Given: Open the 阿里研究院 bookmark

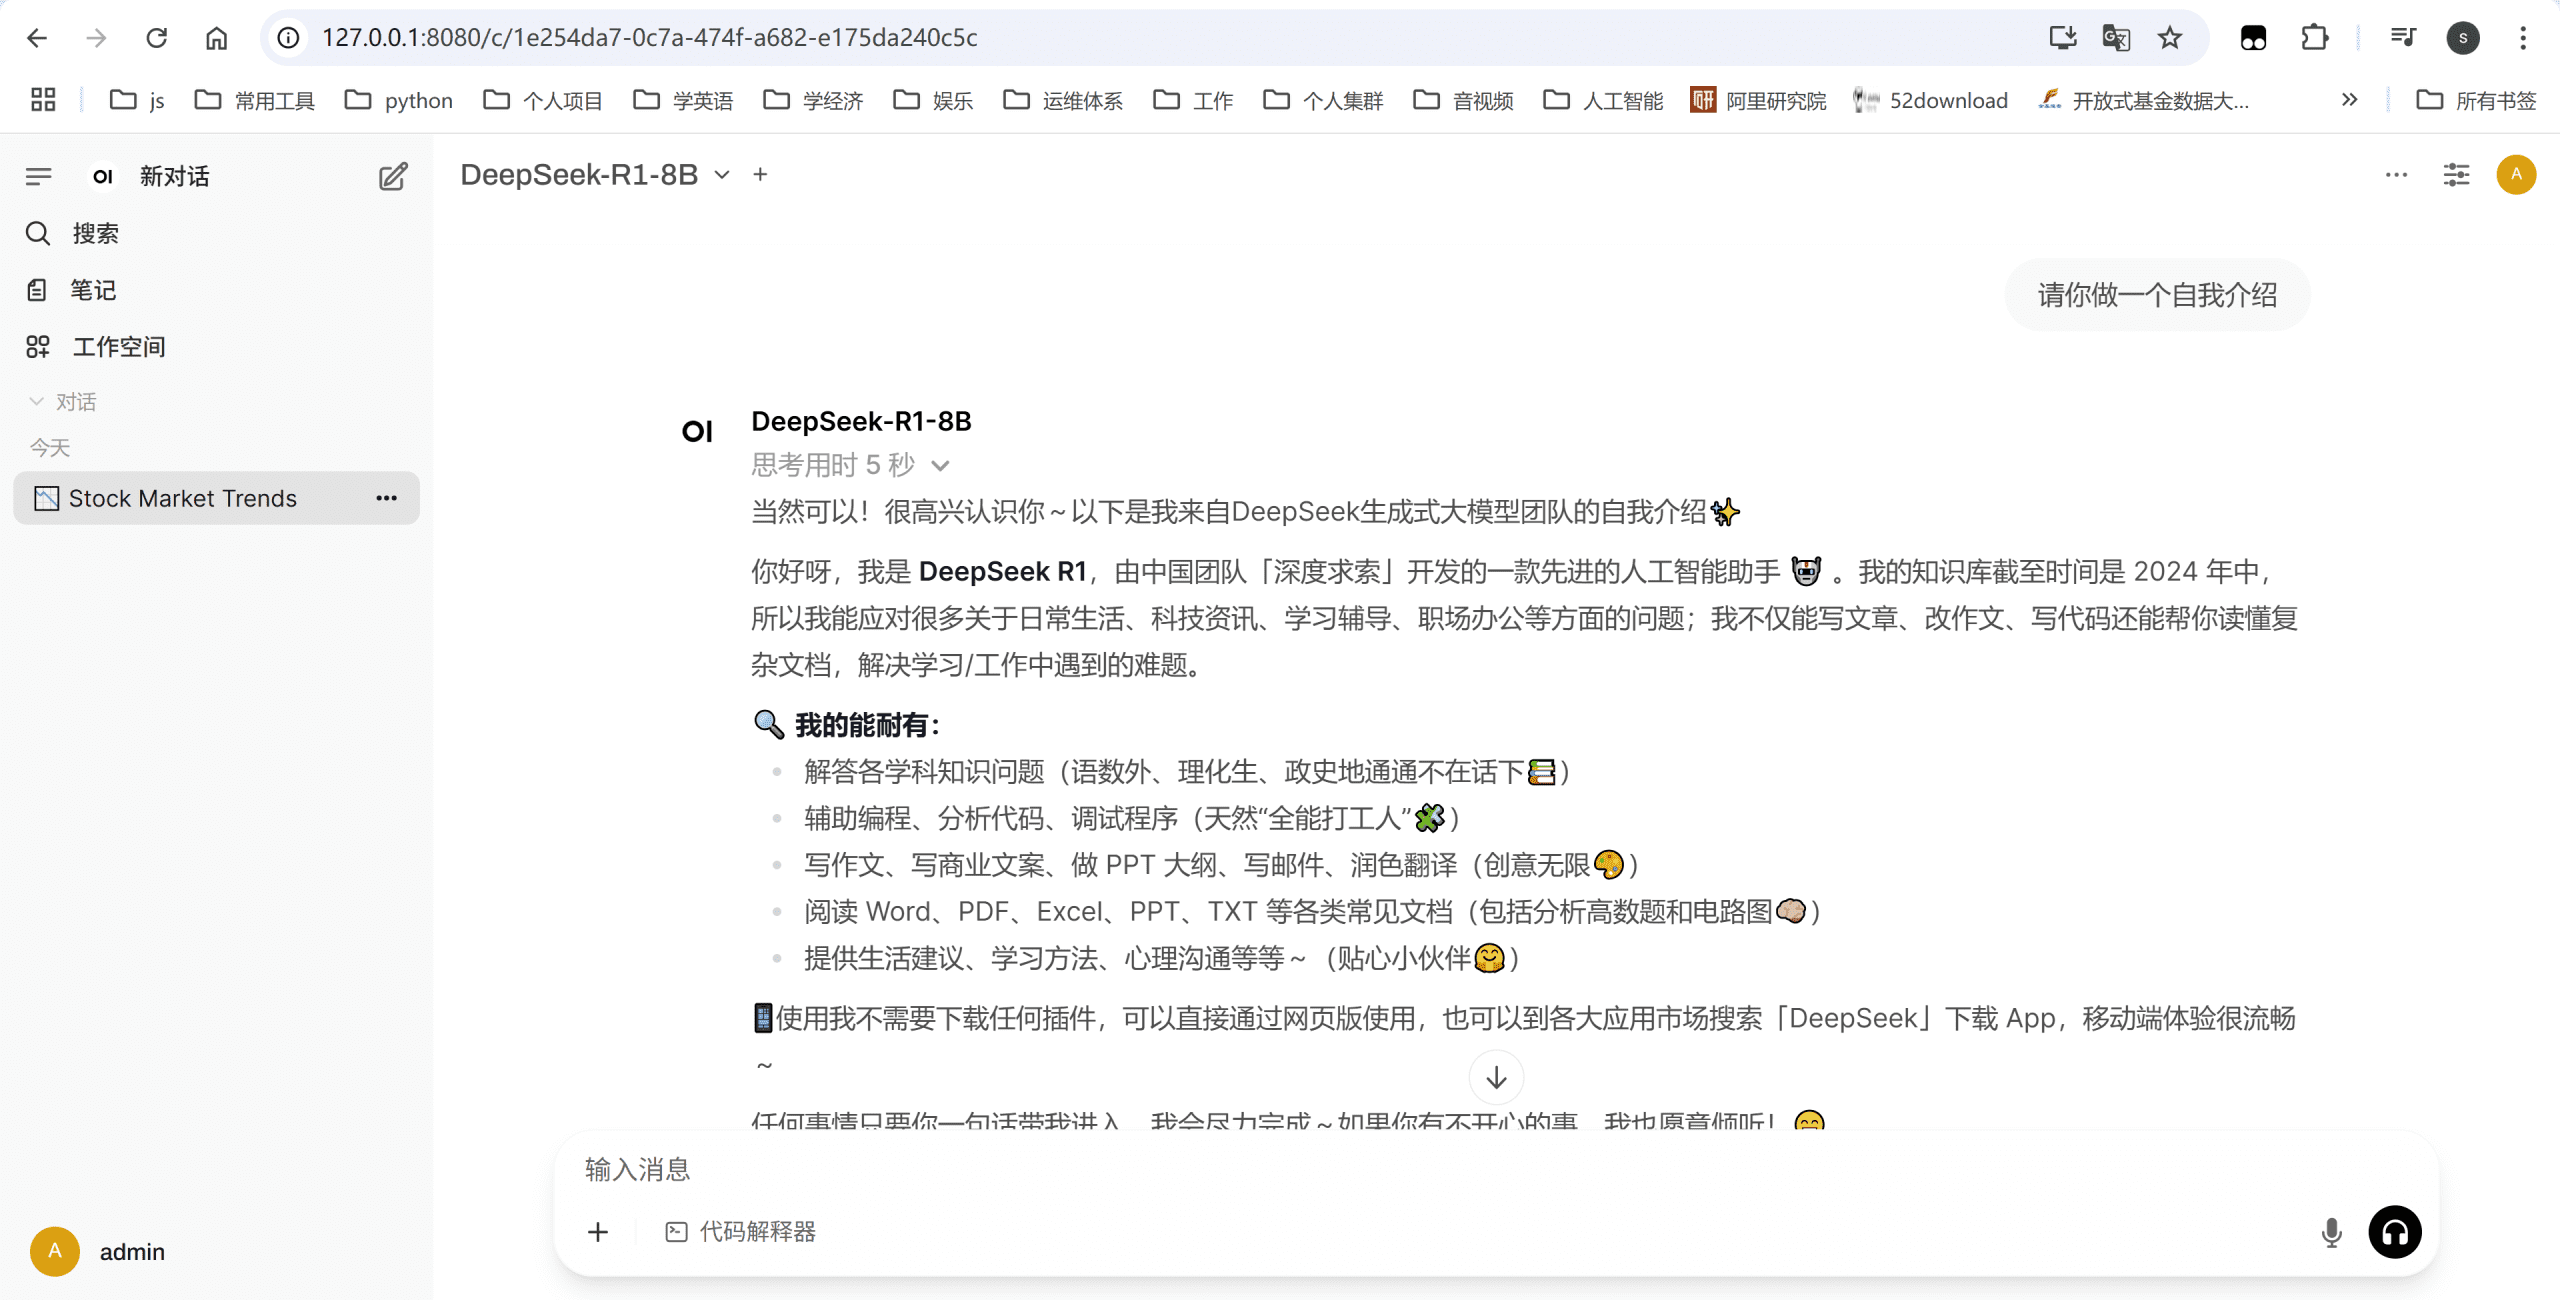Looking at the screenshot, I should pos(1758,100).
